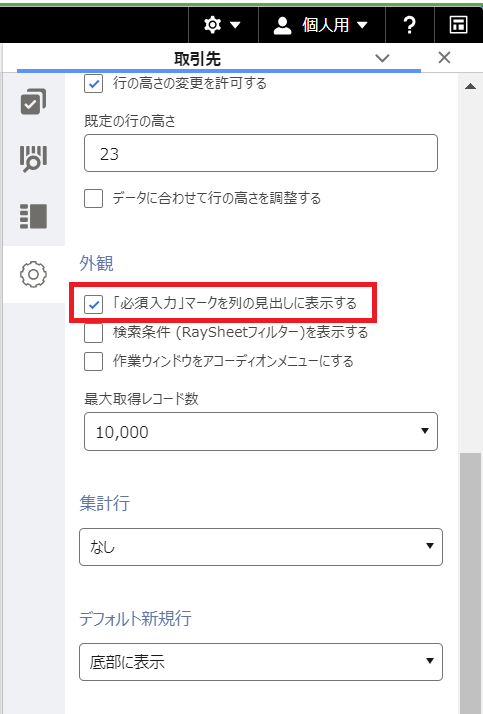Open the 最大取得レコード数 dropdown showing 10,000
Screen dimensions: 483x714
pyautogui.click(x=261, y=431)
